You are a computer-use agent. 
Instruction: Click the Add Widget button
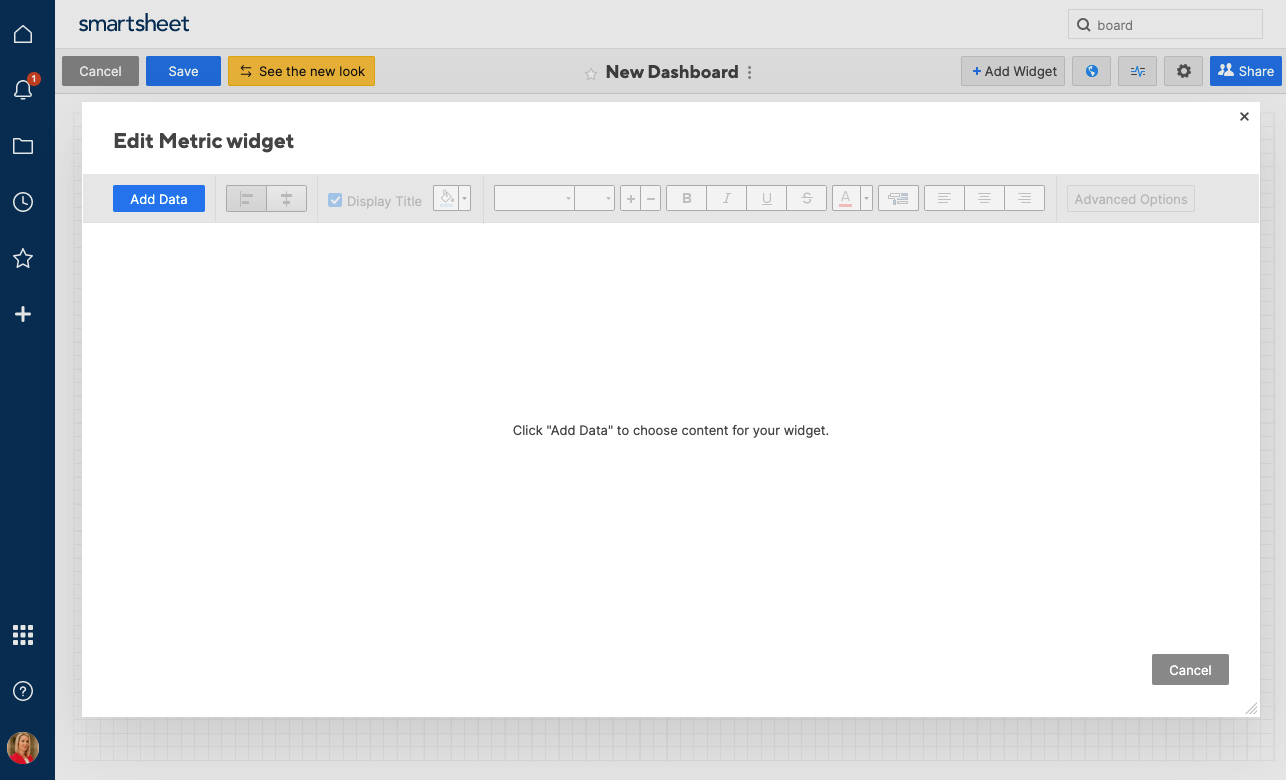1013,71
